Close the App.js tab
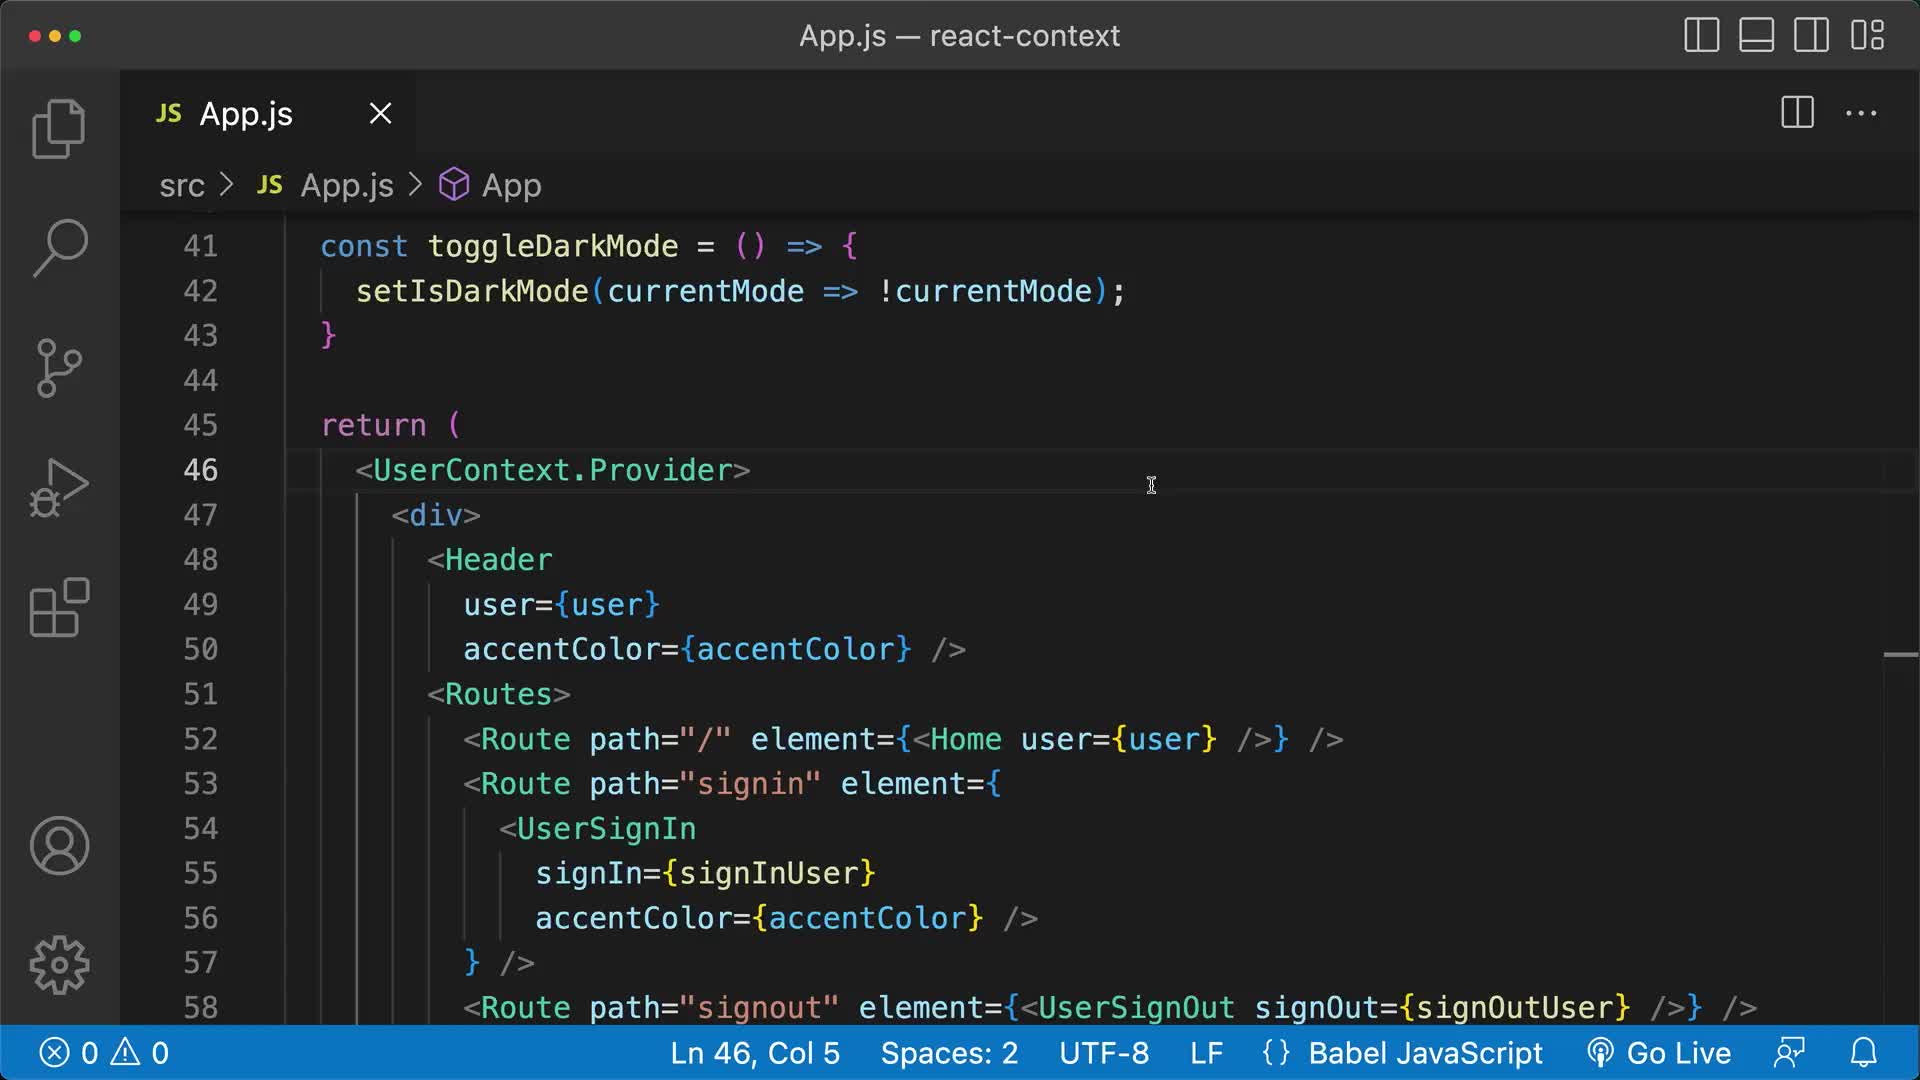1920x1080 pixels. click(380, 113)
